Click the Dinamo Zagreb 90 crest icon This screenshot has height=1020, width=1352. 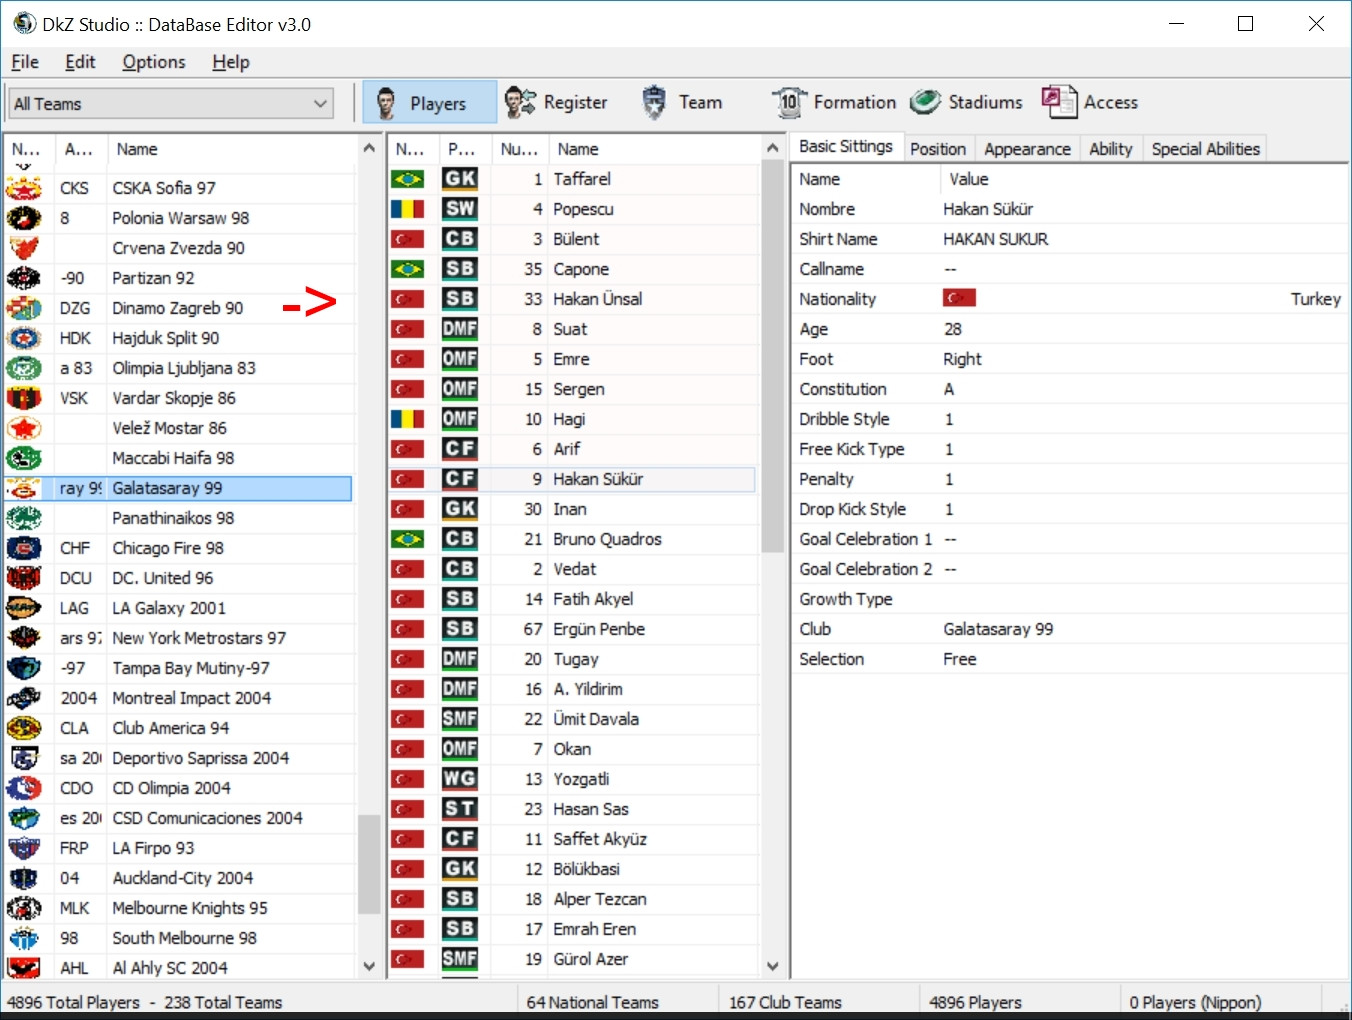(x=24, y=308)
